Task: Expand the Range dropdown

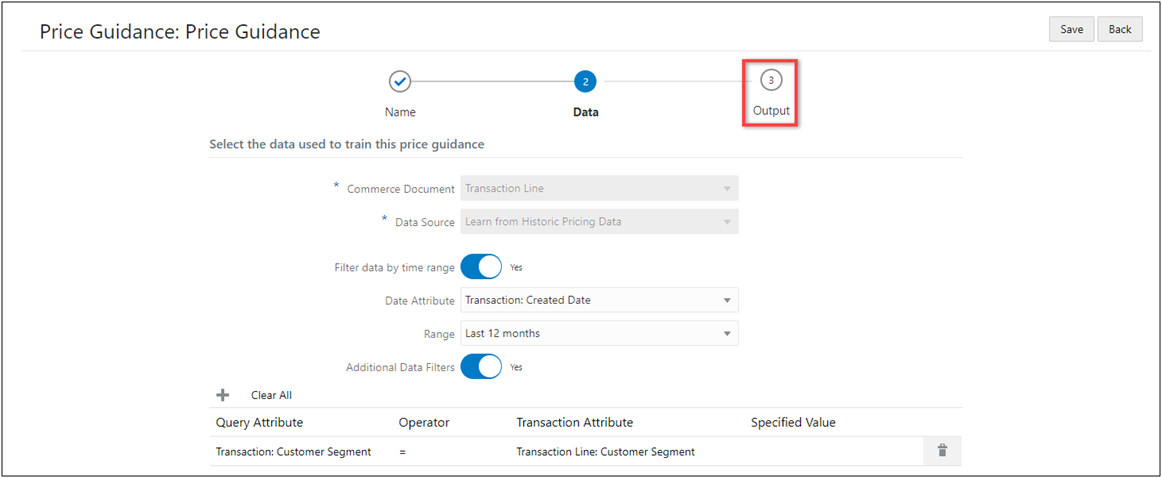Action: click(x=599, y=333)
